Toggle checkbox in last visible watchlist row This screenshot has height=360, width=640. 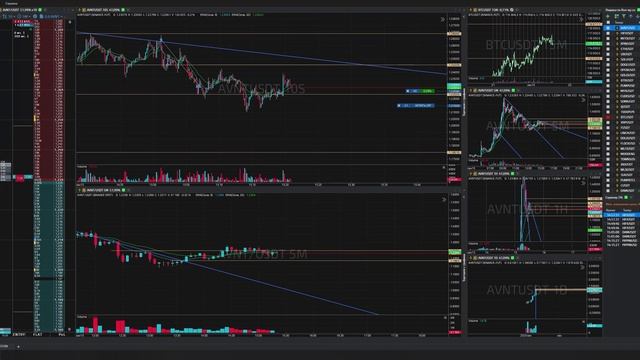point(608,191)
